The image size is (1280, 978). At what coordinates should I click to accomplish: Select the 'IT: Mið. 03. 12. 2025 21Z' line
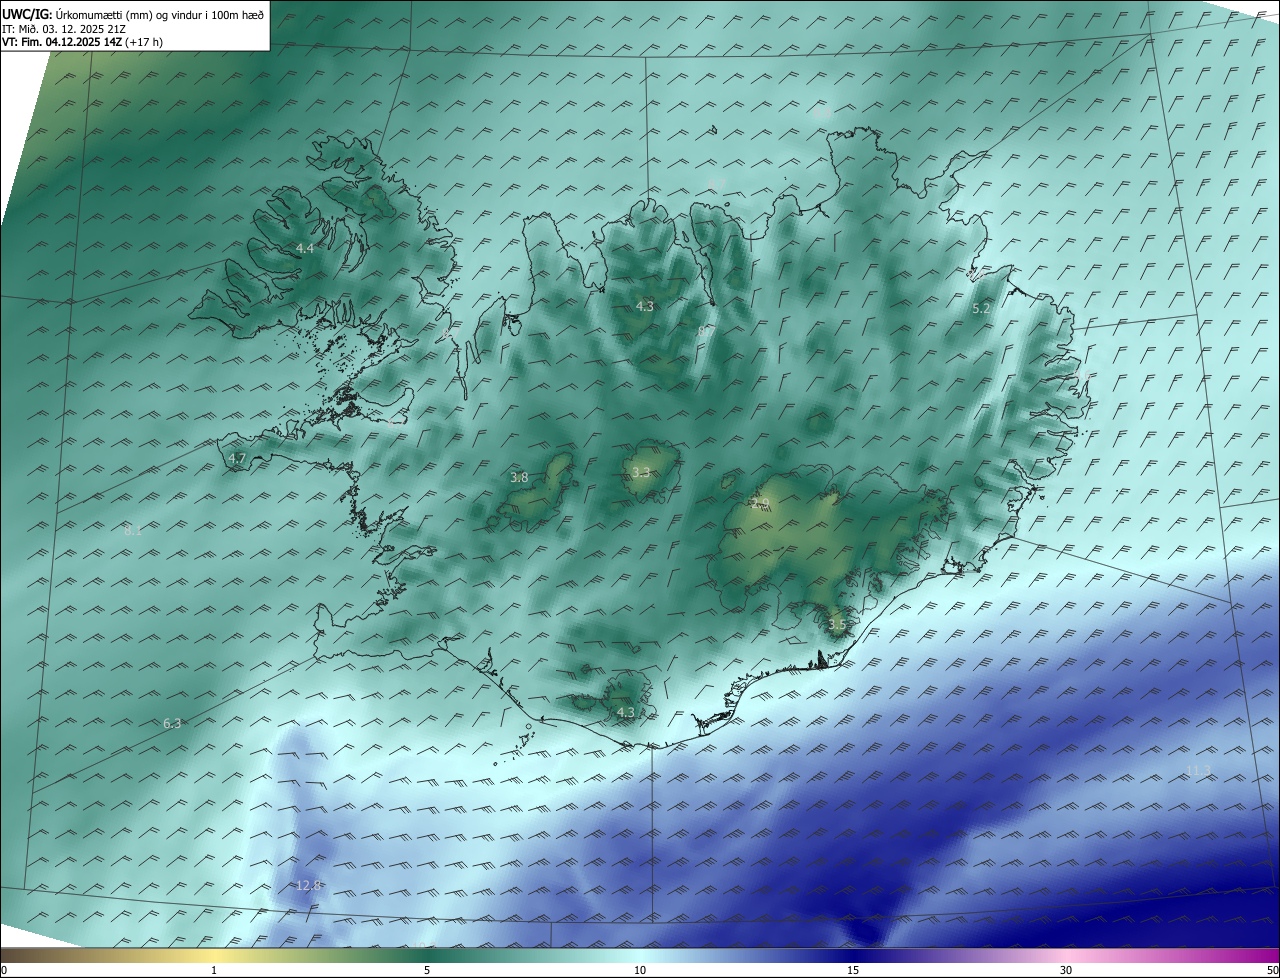pos(64,29)
